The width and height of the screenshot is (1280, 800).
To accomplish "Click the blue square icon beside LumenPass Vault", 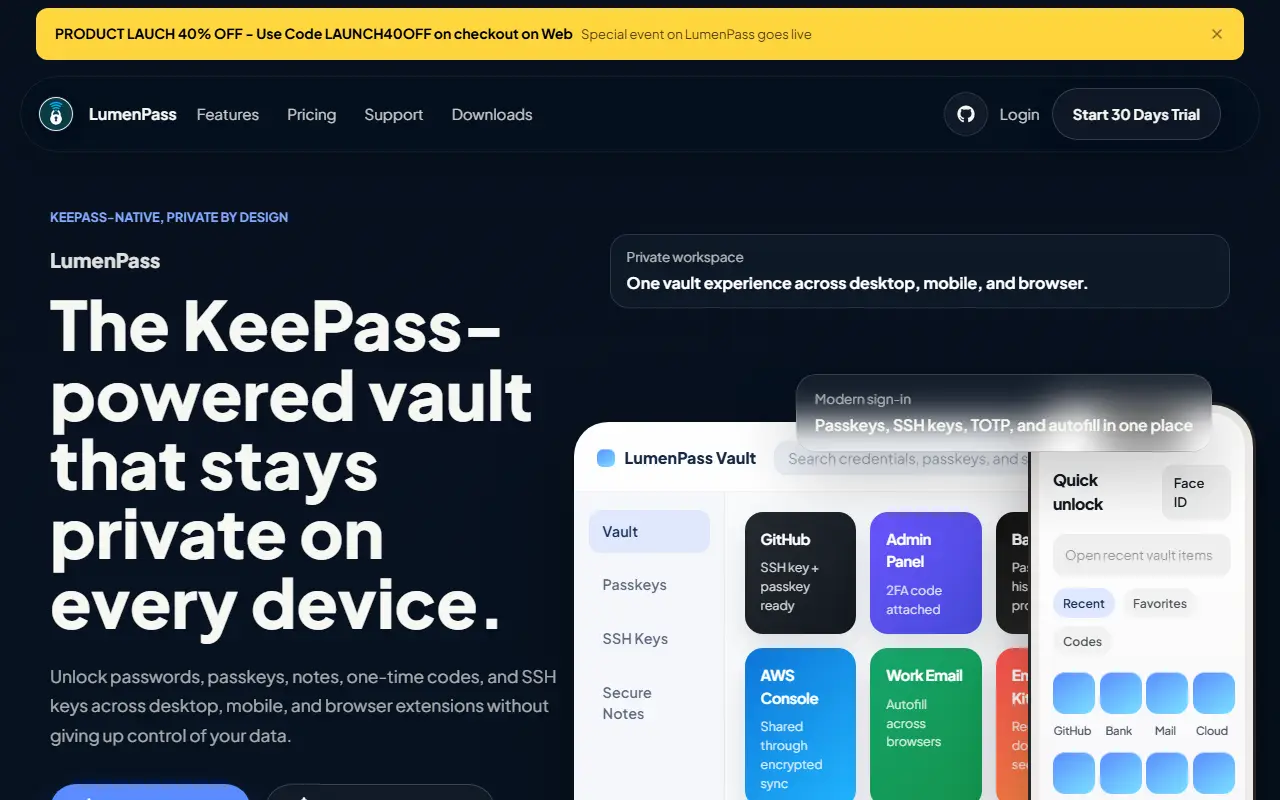I will pyautogui.click(x=606, y=458).
